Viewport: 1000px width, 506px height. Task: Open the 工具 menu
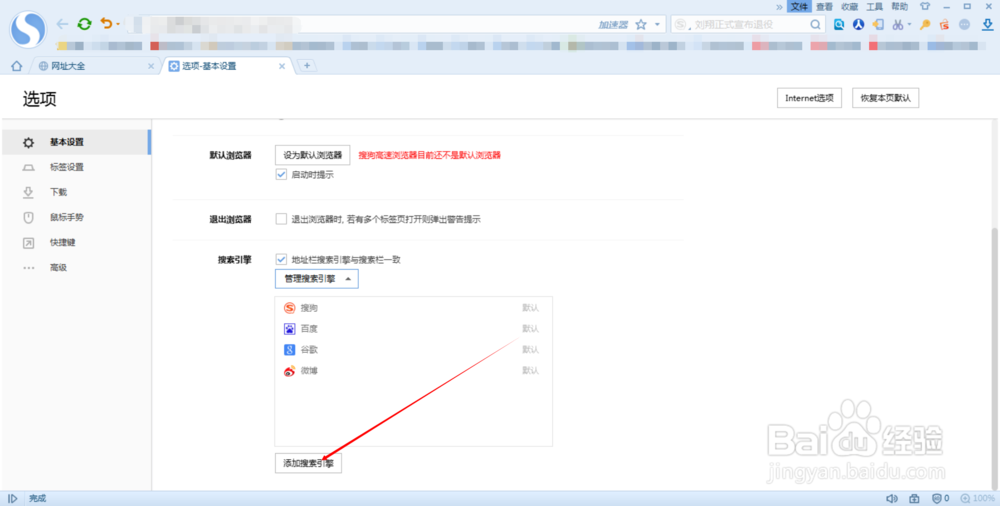(x=874, y=6)
